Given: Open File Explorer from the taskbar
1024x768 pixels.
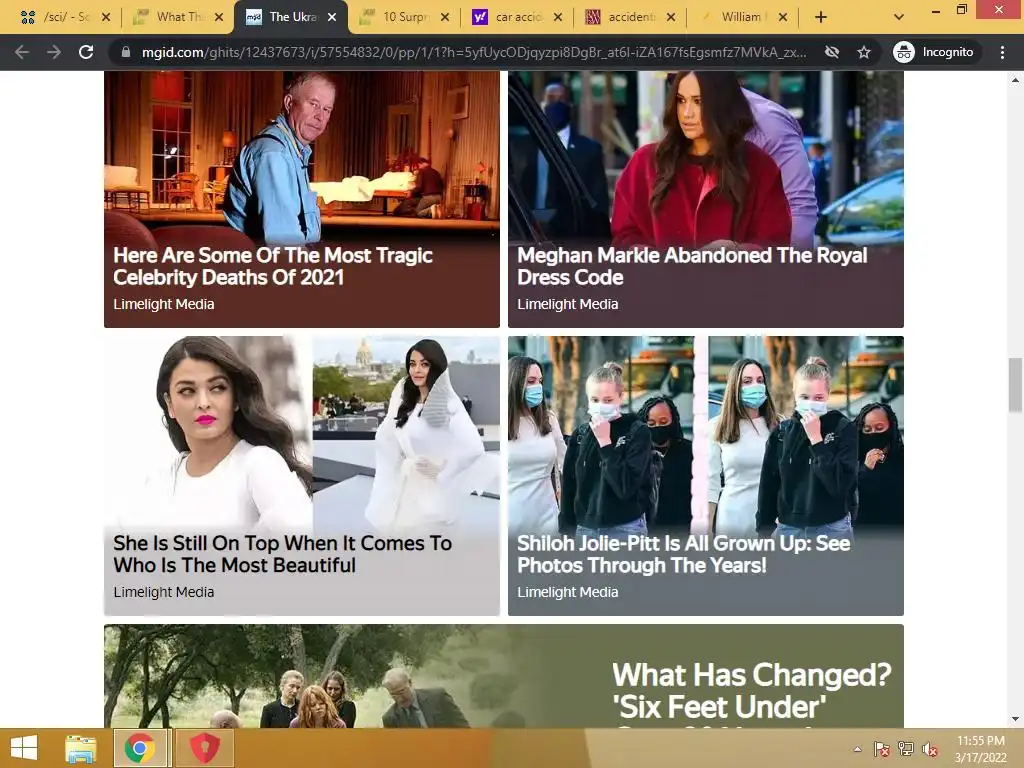Looking at the screenshot, I should coord(80,748).
